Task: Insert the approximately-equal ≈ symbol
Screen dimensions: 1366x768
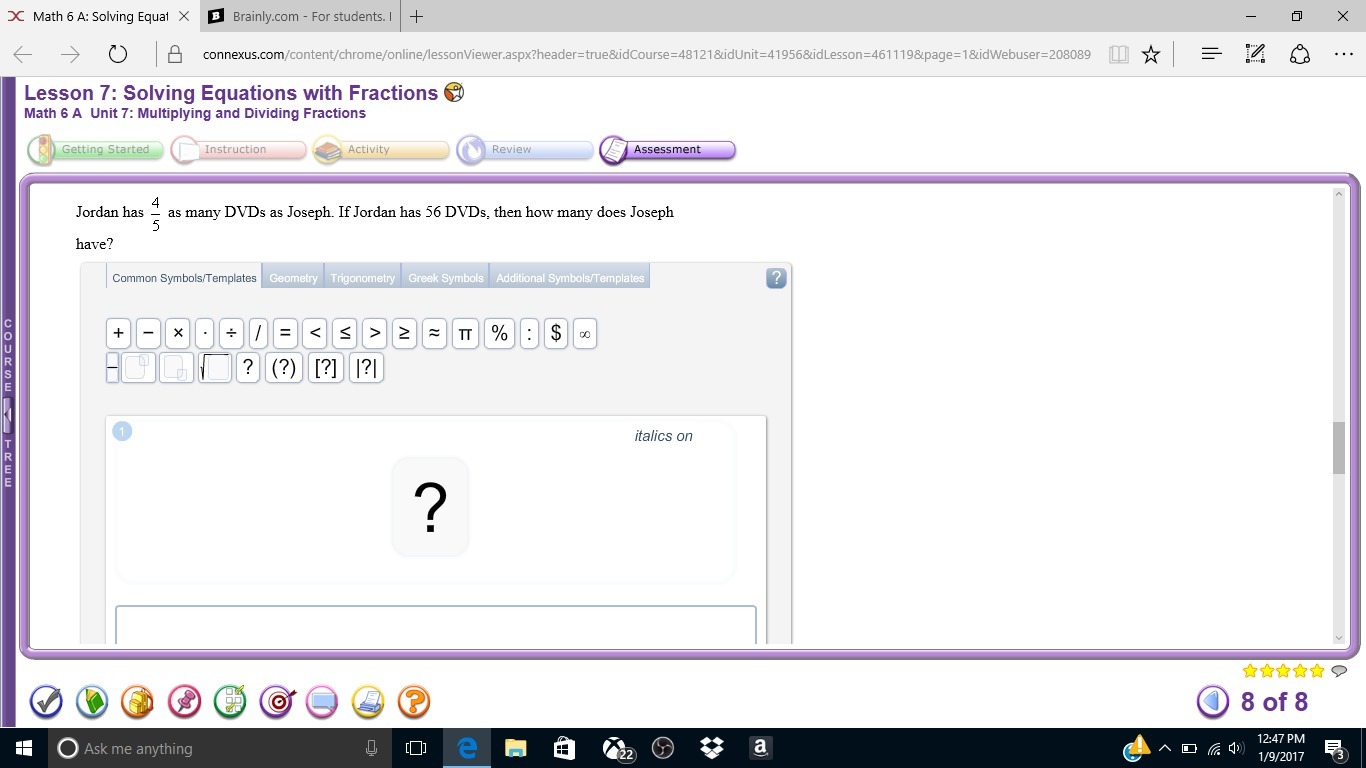Action: [434, 333]
